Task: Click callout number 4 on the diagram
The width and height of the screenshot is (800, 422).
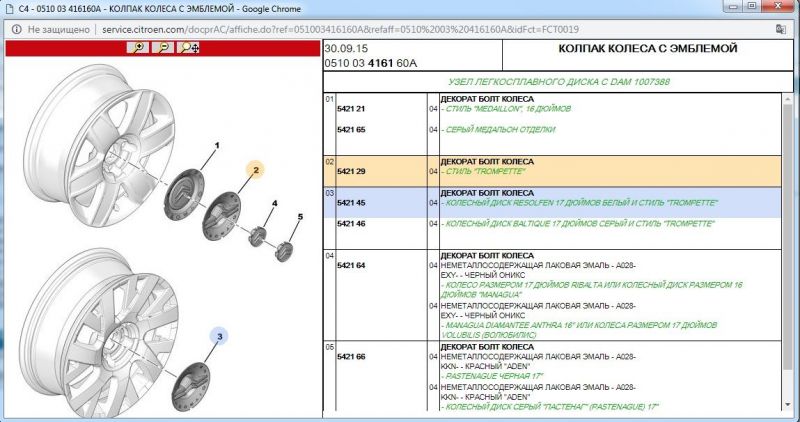Action: tap(274, 205)
